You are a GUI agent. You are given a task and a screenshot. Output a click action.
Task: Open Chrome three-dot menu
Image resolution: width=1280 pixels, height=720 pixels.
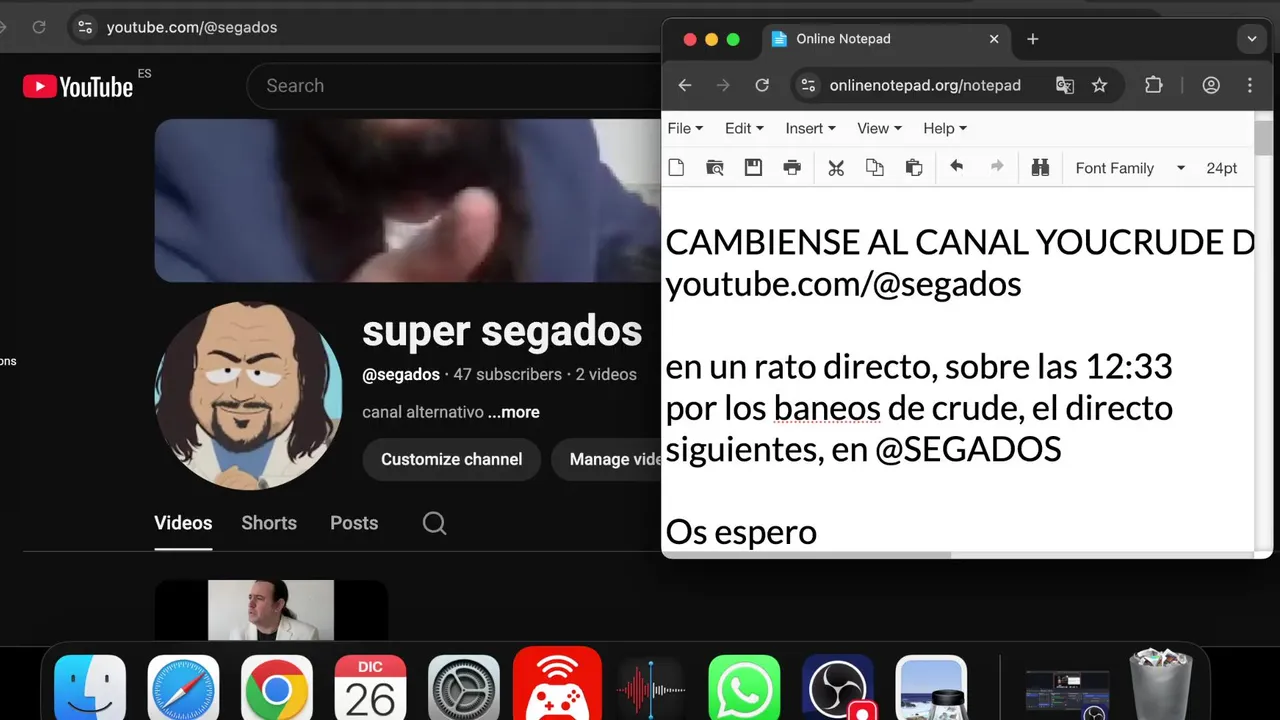coord(1250,85)
